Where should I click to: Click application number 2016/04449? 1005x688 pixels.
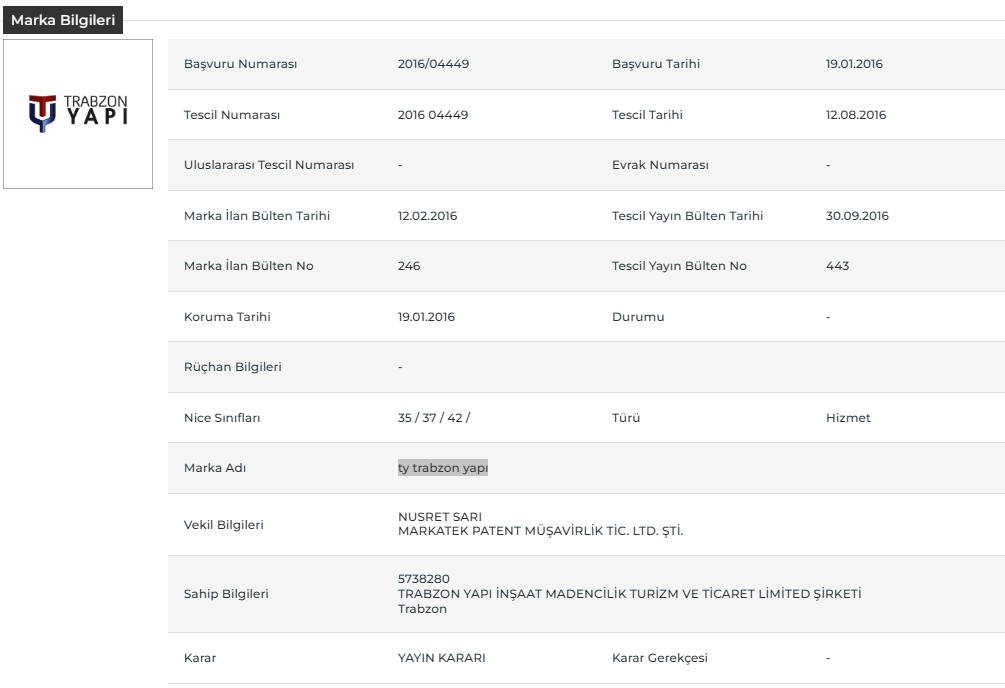point(433,64)
